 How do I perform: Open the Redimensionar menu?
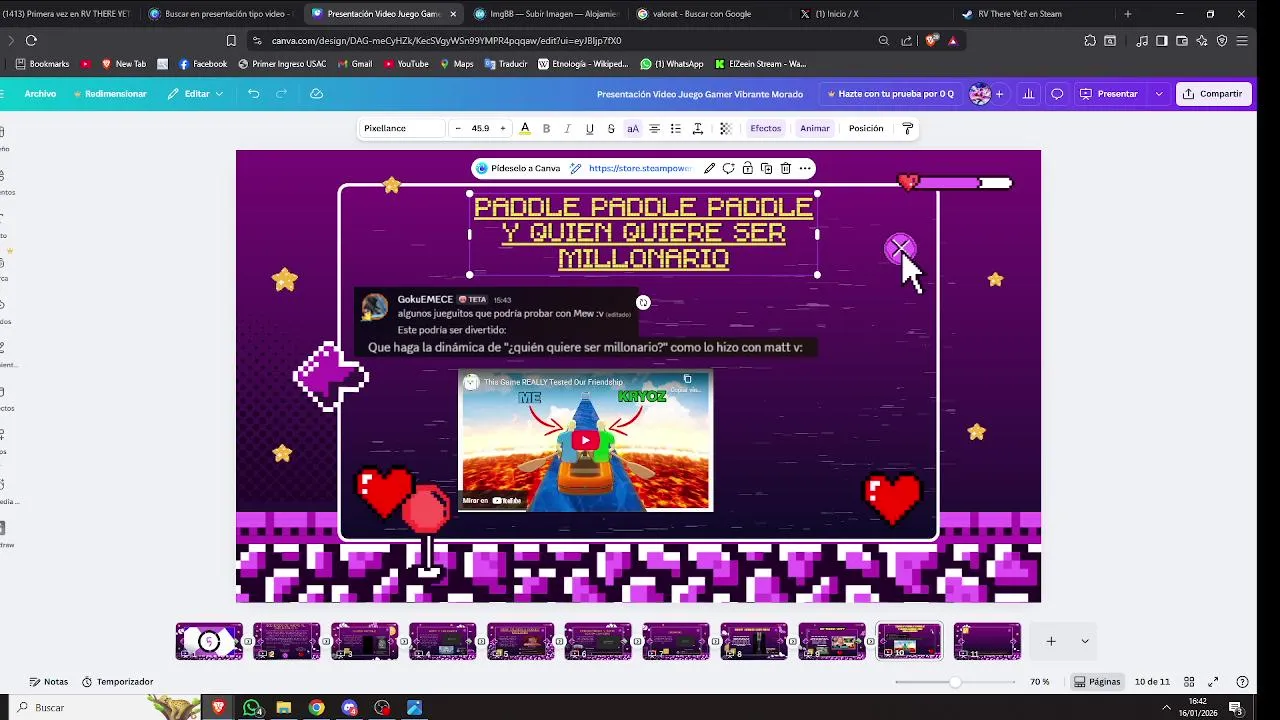coord(110,93)
